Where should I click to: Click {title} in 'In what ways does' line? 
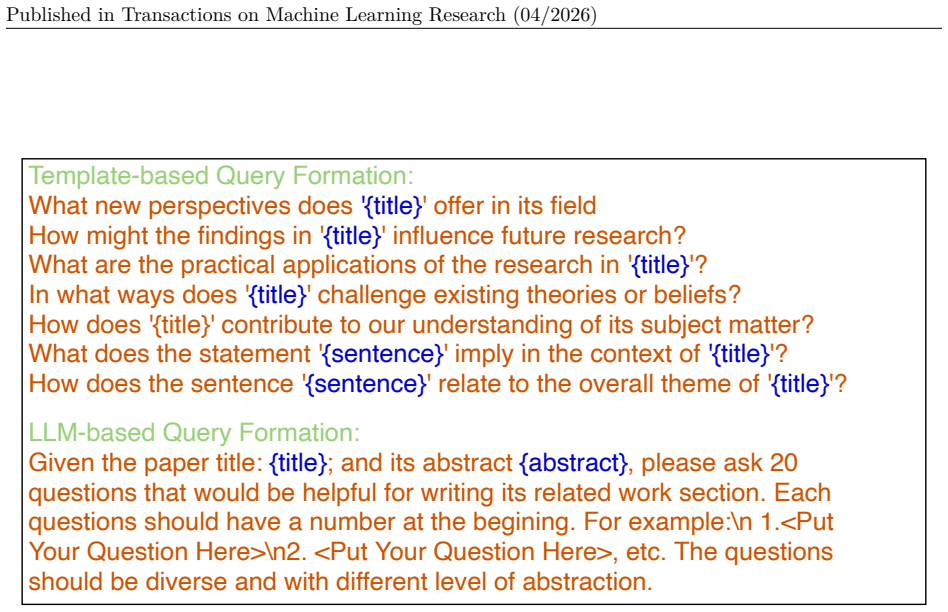pos(278,295)
